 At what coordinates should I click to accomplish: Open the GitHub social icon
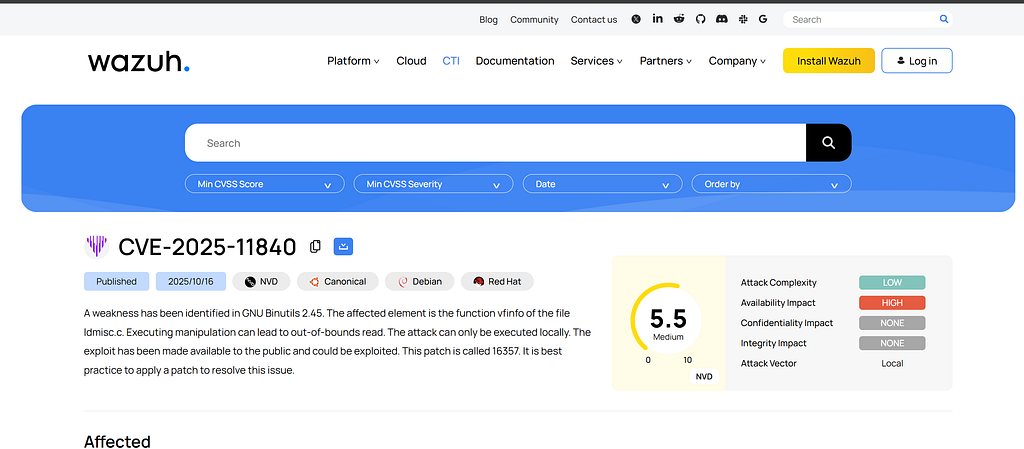point(701,20)
